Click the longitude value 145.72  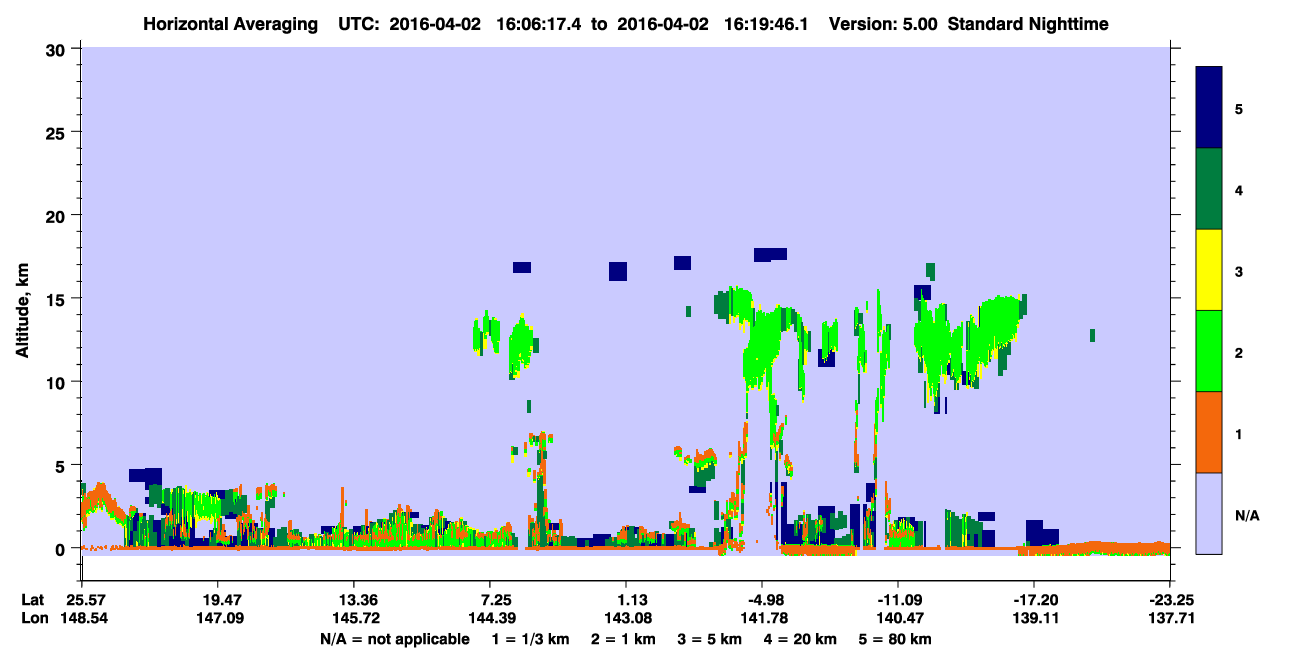[354, 619]
